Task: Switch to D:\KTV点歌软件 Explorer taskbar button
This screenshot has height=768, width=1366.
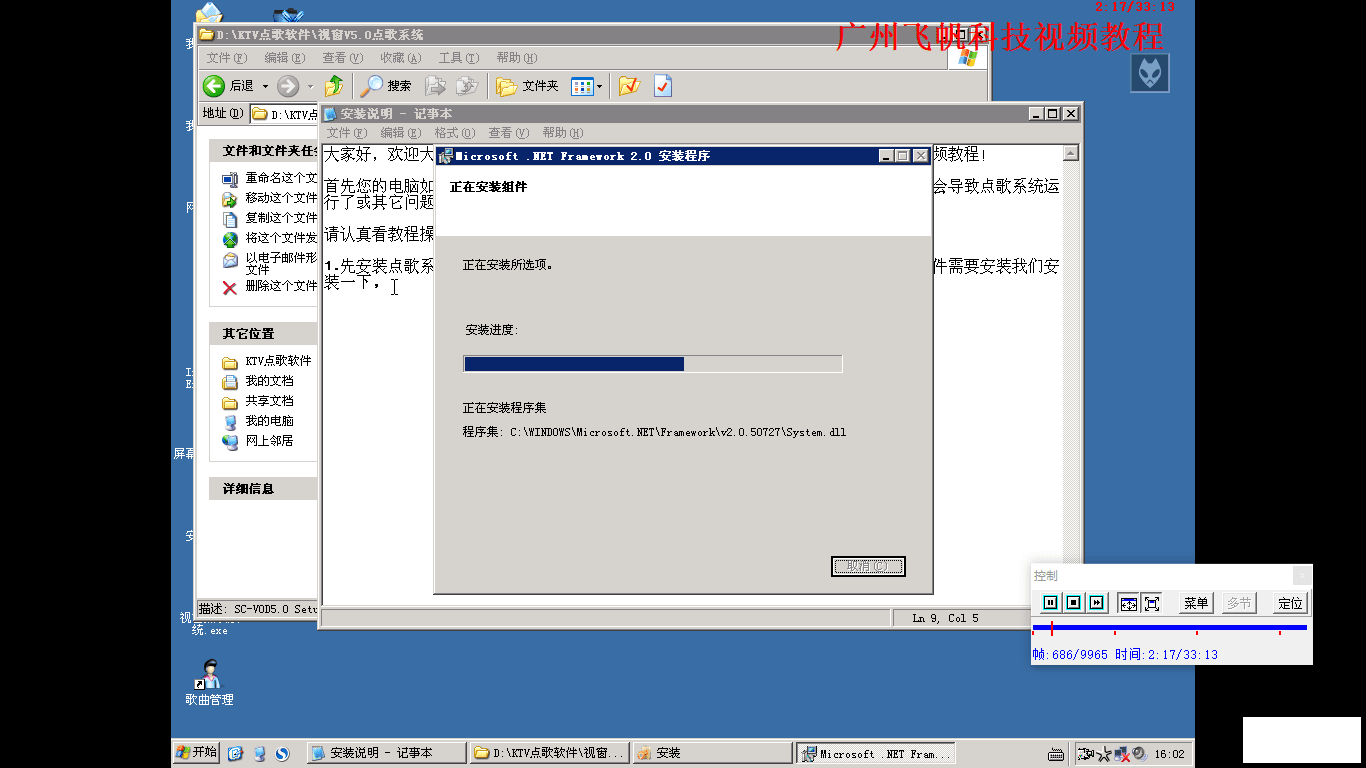Action: coord(549,753)
